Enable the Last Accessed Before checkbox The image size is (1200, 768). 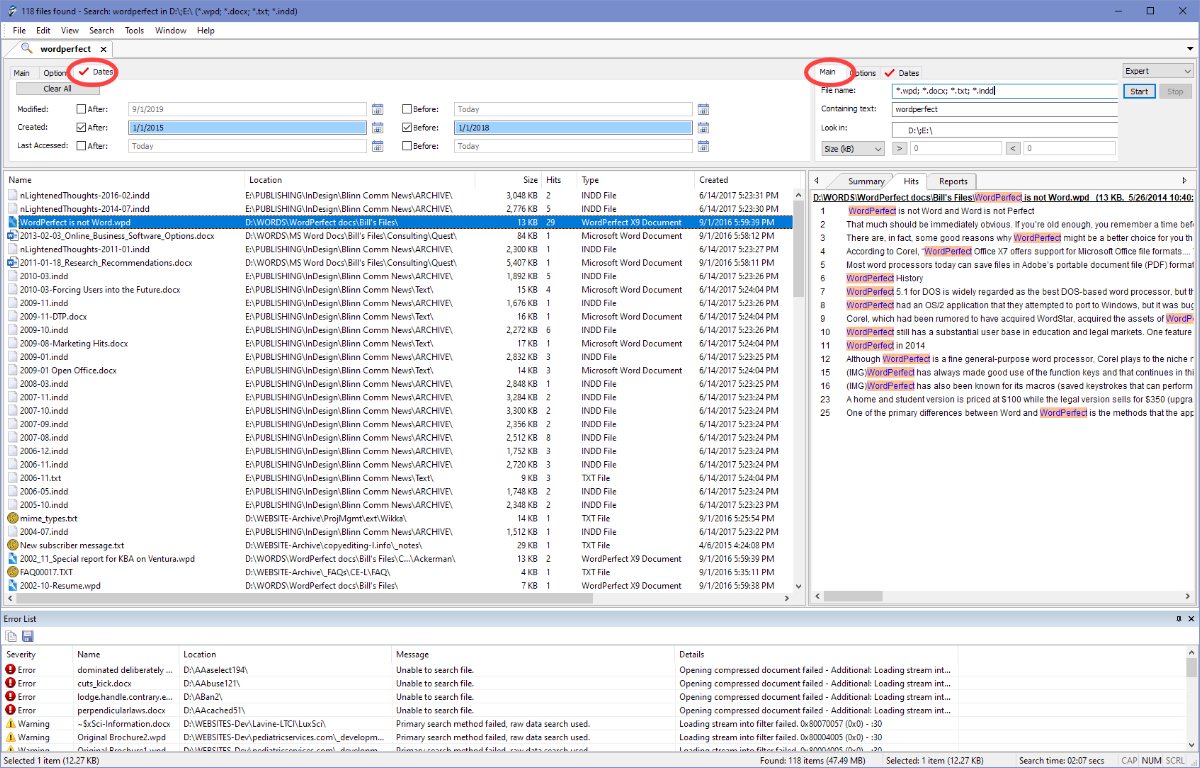407,146
